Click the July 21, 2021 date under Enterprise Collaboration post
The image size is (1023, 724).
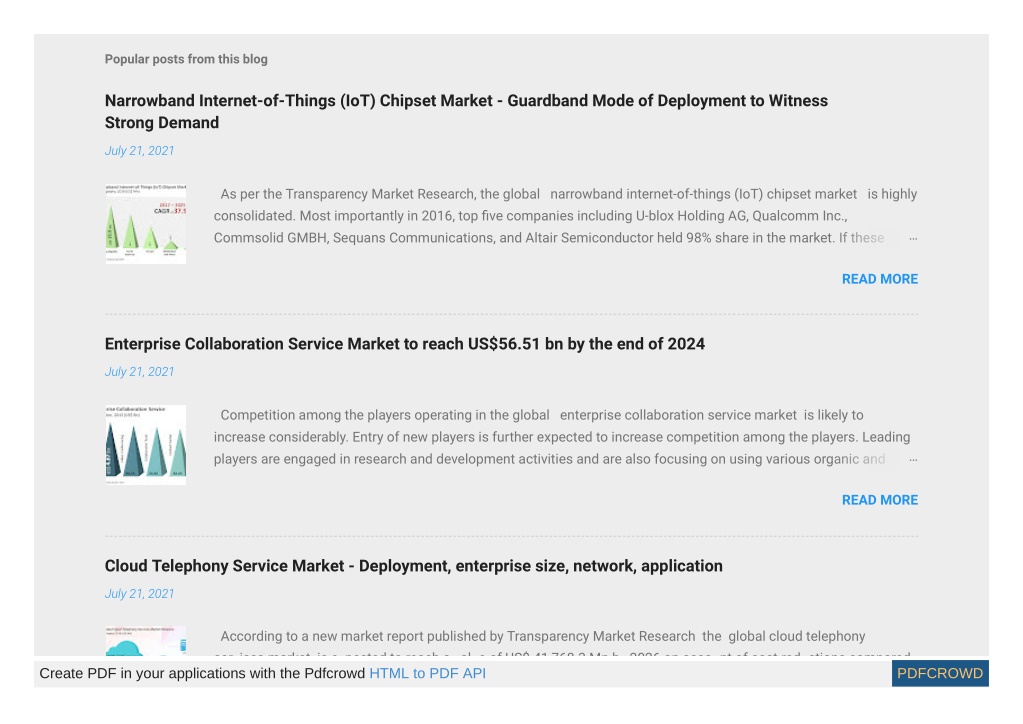tap(140, 372)
